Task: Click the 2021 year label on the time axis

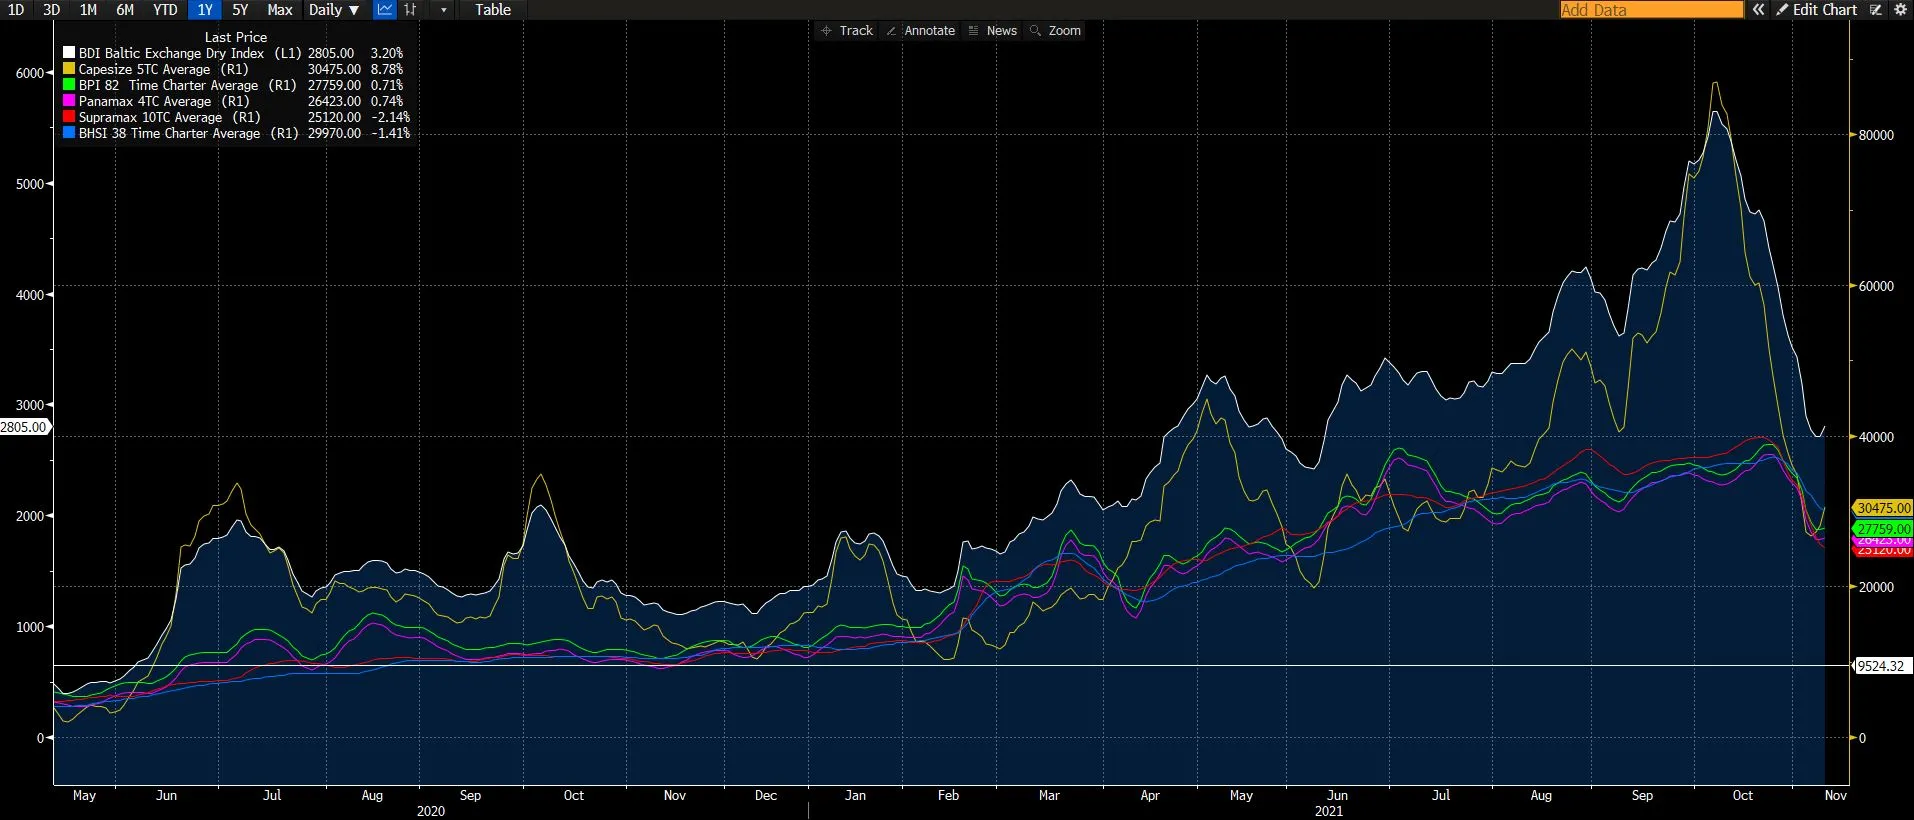Action: click(1328, 811)
